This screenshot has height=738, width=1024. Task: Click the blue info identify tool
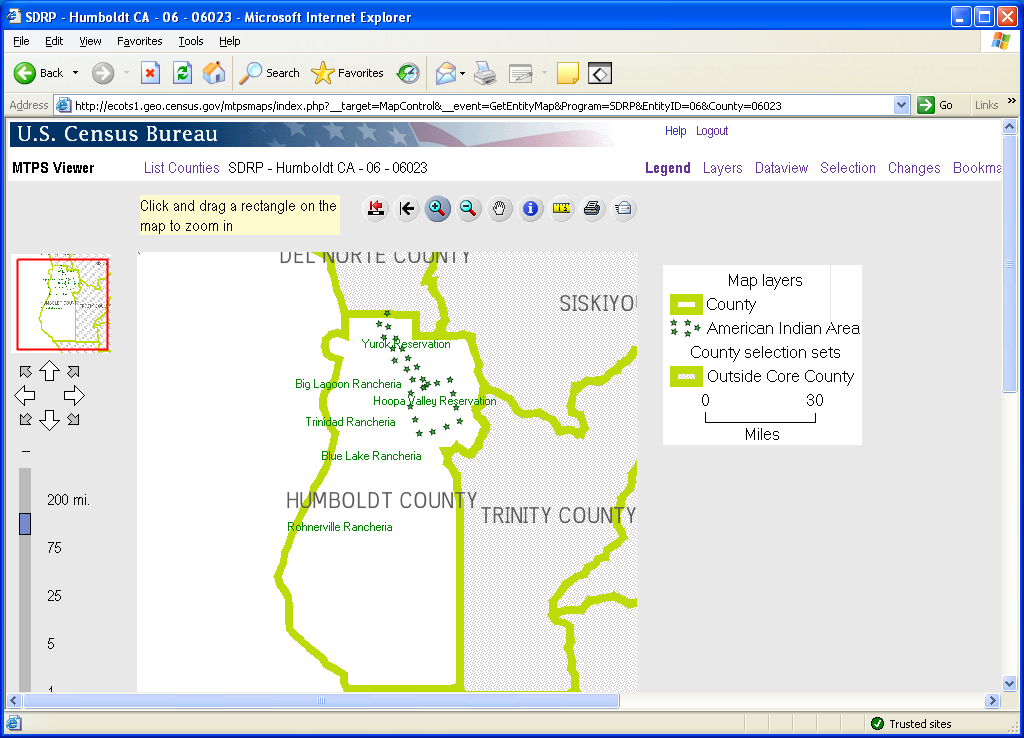click(530, 208)
